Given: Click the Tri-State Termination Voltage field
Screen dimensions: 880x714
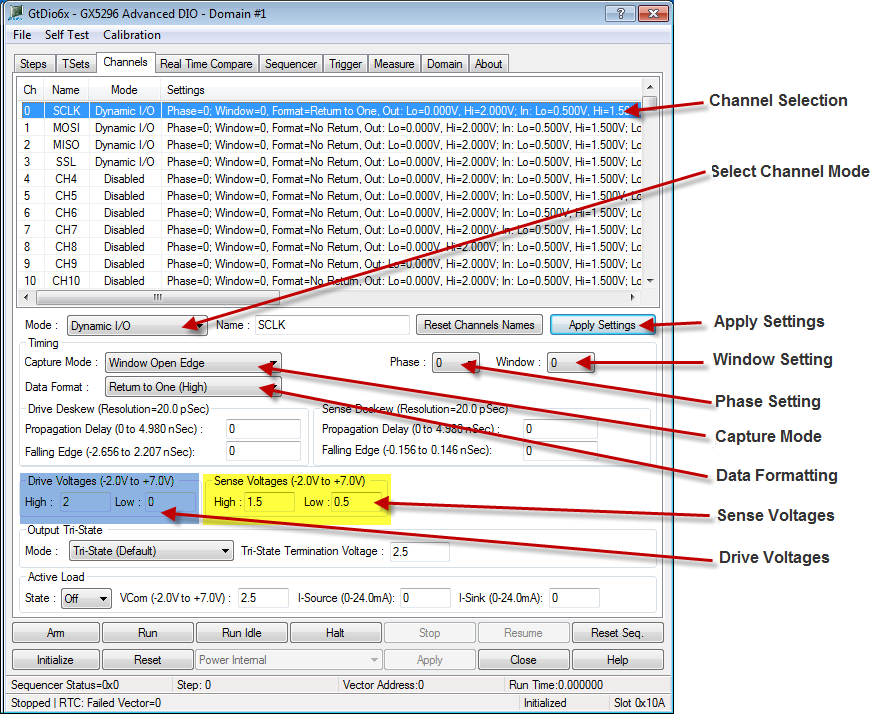Looking at the screenshot, I should point(420,551).
